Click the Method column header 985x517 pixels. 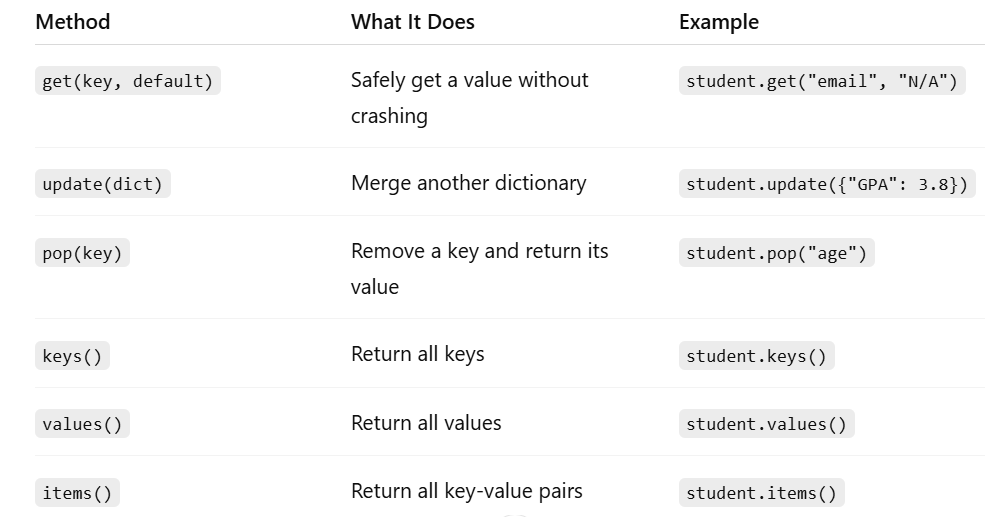tap(73, 22)
